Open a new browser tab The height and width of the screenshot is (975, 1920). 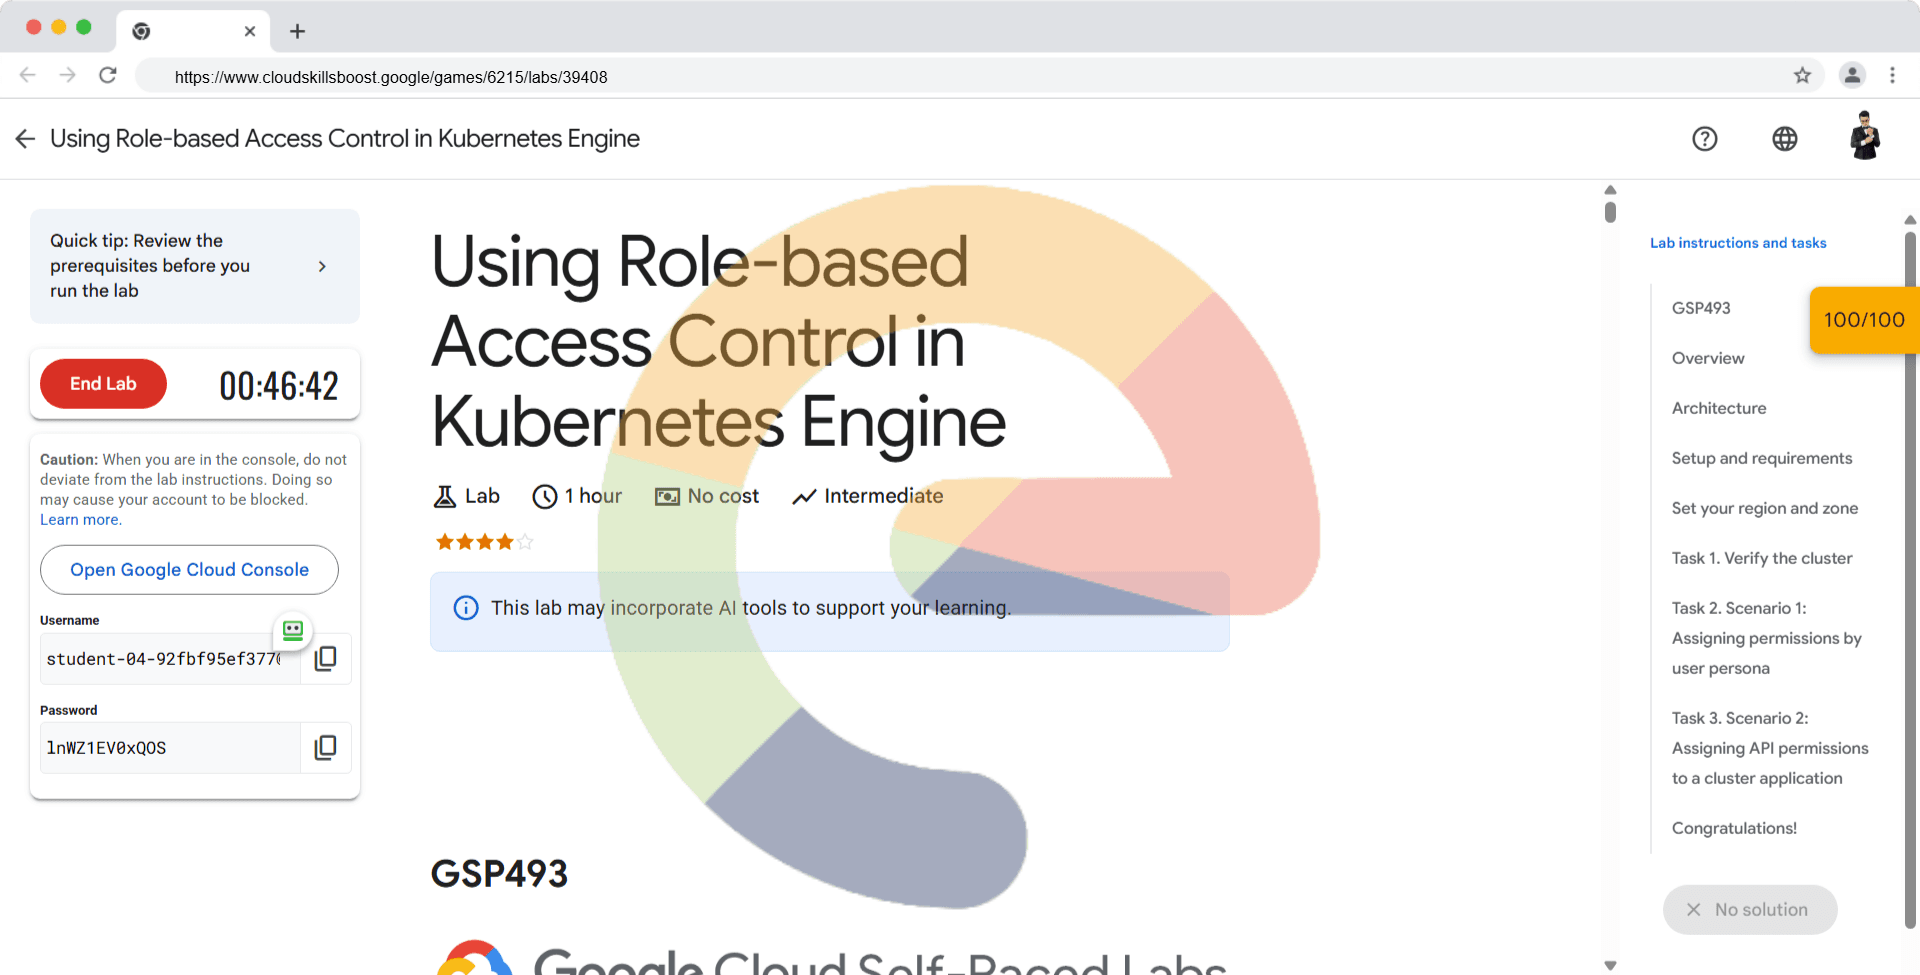297,31
